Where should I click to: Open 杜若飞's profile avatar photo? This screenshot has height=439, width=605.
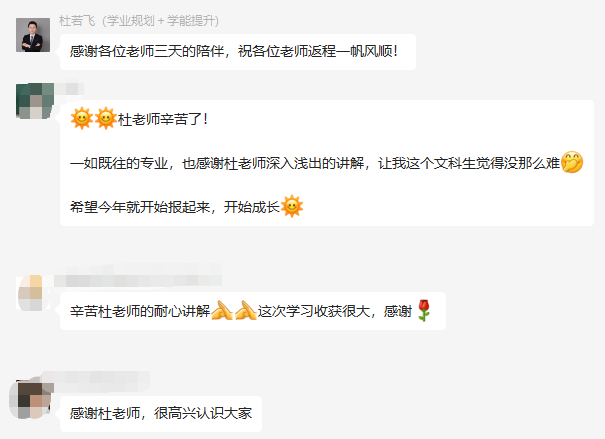click(x=33, y=35)
